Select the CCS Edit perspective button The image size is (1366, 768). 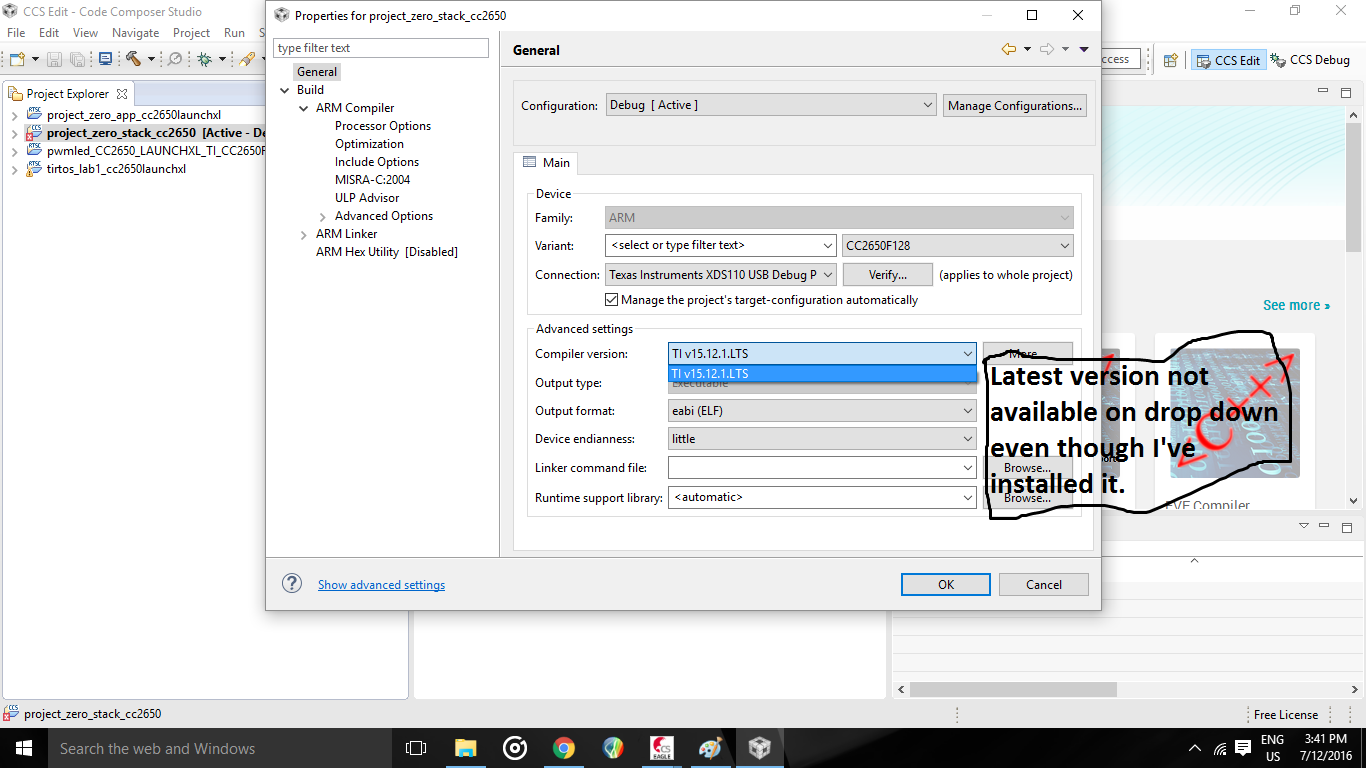[1228, 60]
